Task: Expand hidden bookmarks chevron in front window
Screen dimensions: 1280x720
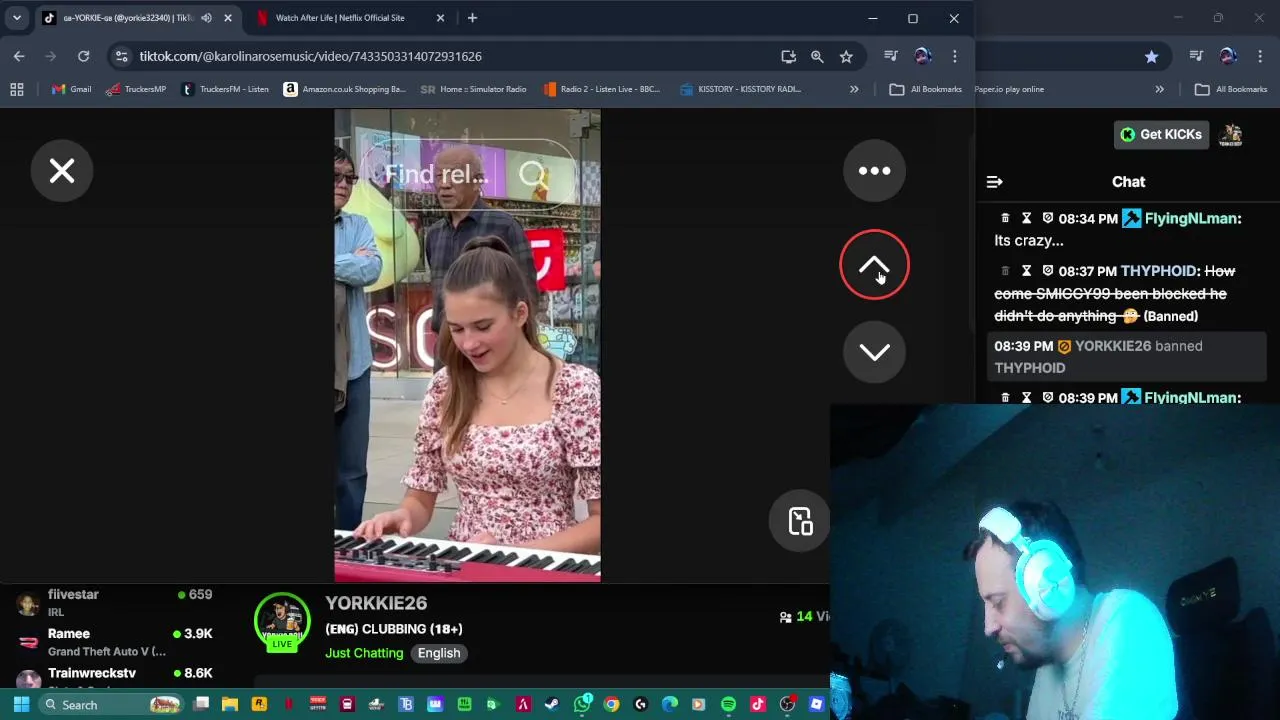Action: point(854,89)
